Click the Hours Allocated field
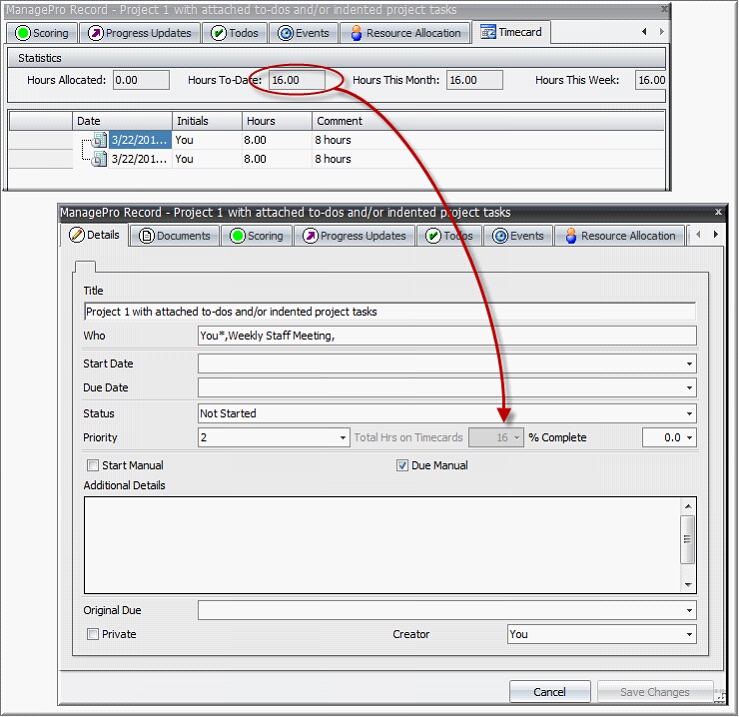Screen dimensions: 739x717 [x=141, y=80]
